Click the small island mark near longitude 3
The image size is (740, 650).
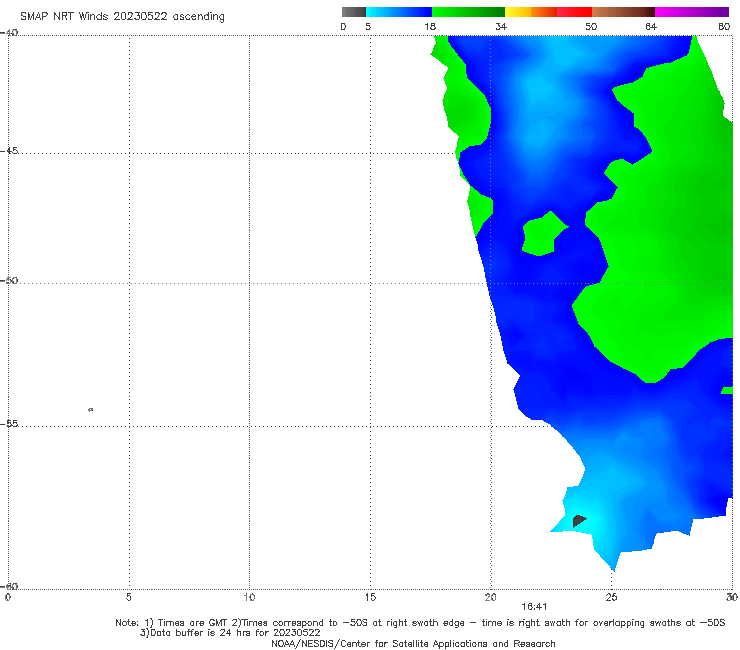[91, 409]
